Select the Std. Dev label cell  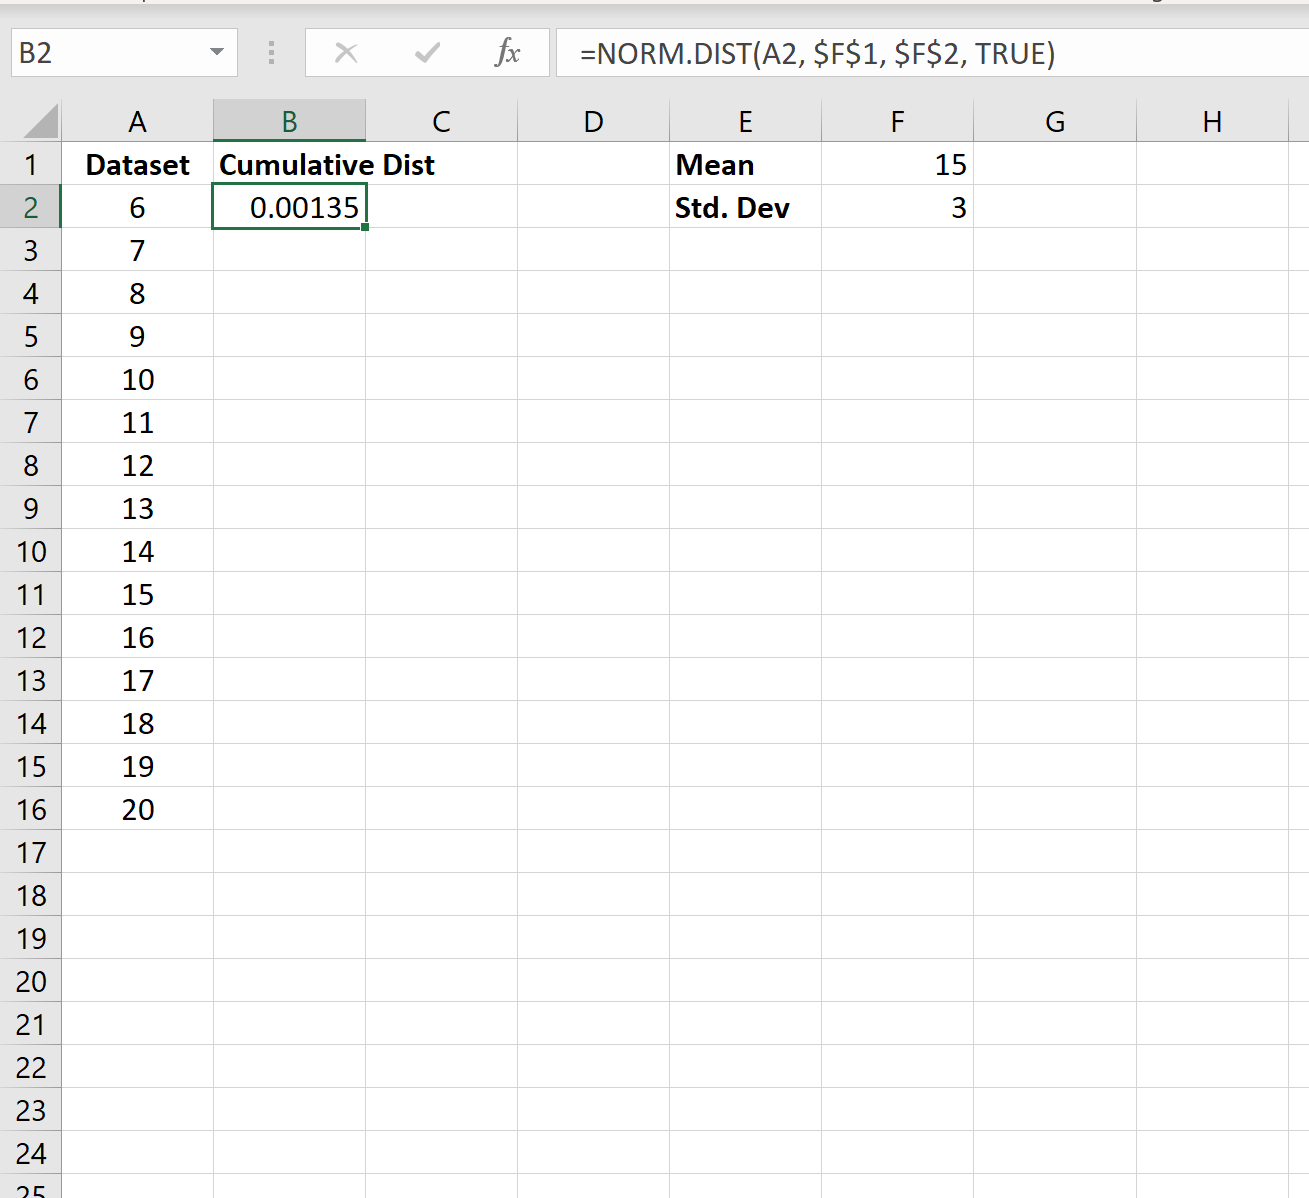[745, 207]
